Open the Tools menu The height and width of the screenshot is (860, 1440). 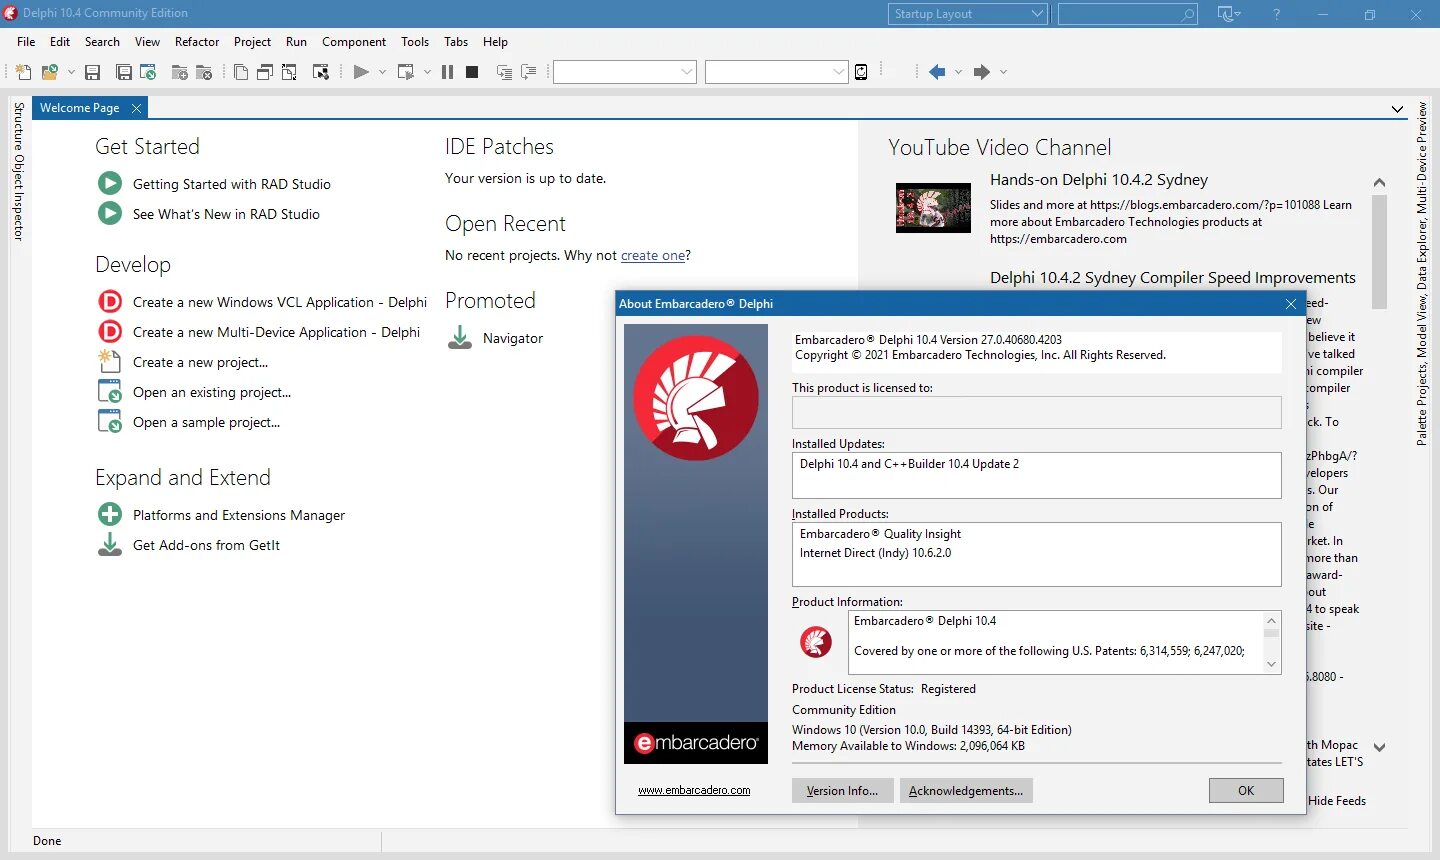click(415, 42)
